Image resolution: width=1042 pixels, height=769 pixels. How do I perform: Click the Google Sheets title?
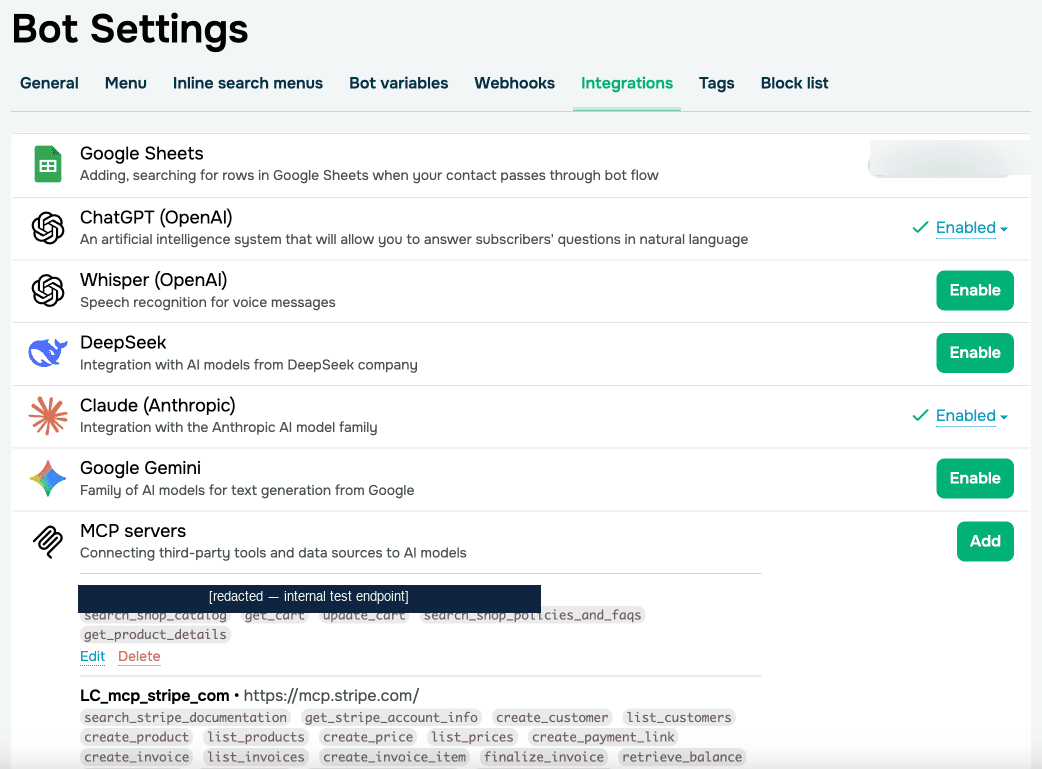click(x=142, y=154)
